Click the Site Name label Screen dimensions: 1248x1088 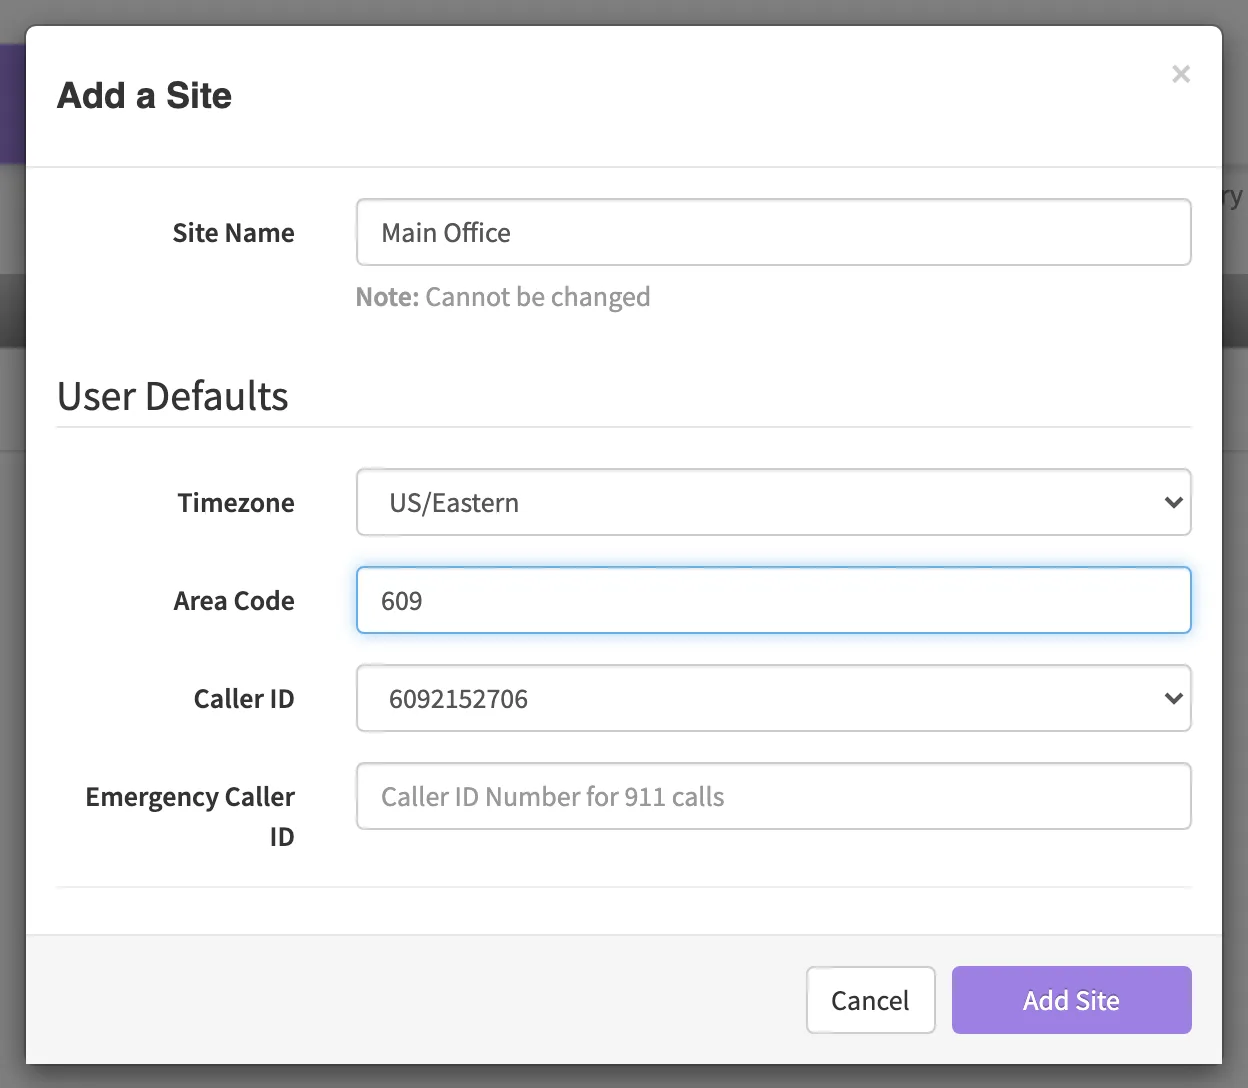233,232
